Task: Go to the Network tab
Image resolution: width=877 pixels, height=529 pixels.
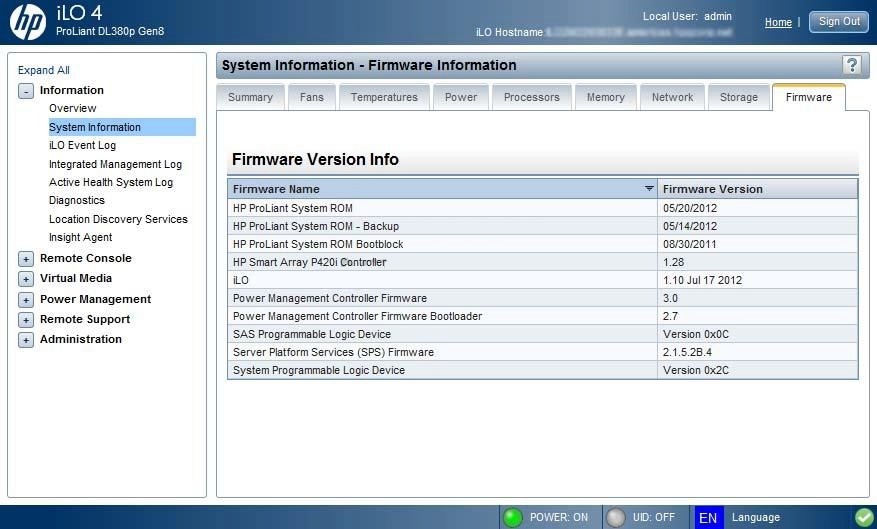Action: 672,97
